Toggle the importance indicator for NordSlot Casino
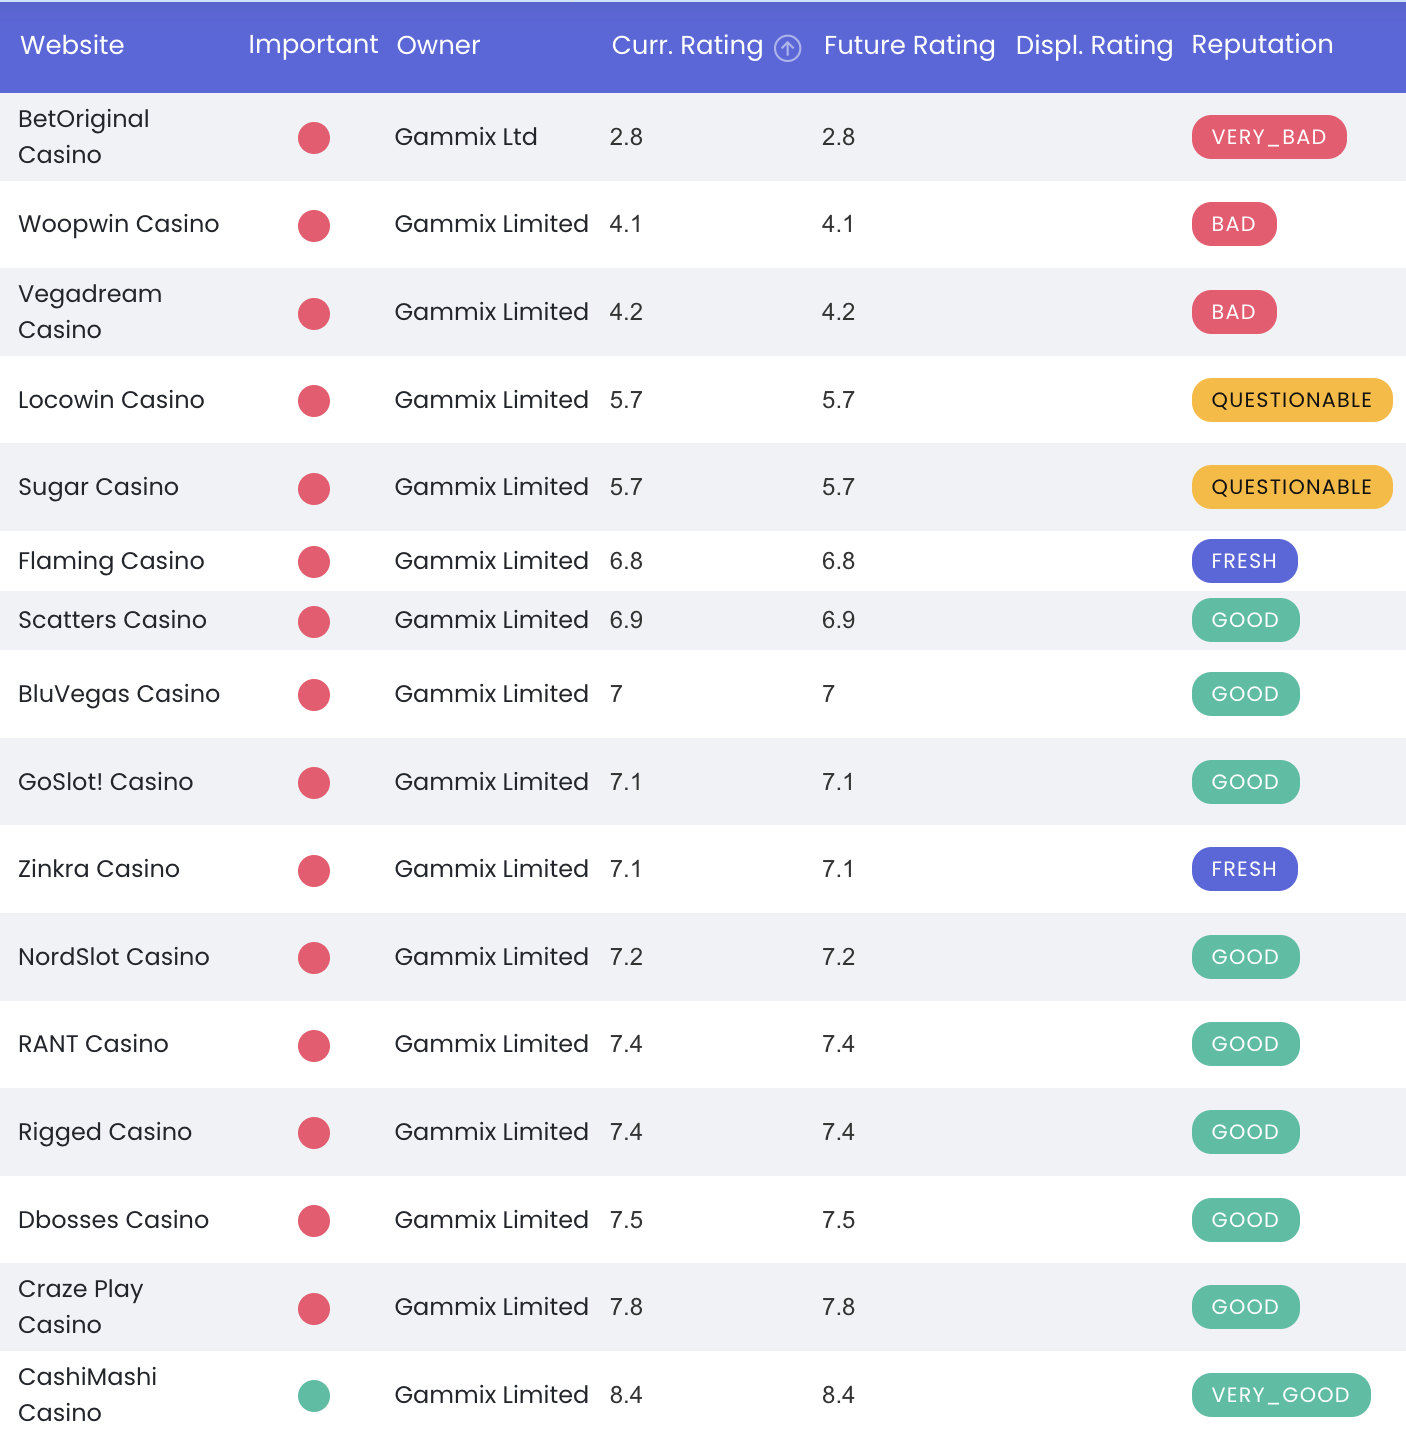1406x1430 pixels. point(314,957)
